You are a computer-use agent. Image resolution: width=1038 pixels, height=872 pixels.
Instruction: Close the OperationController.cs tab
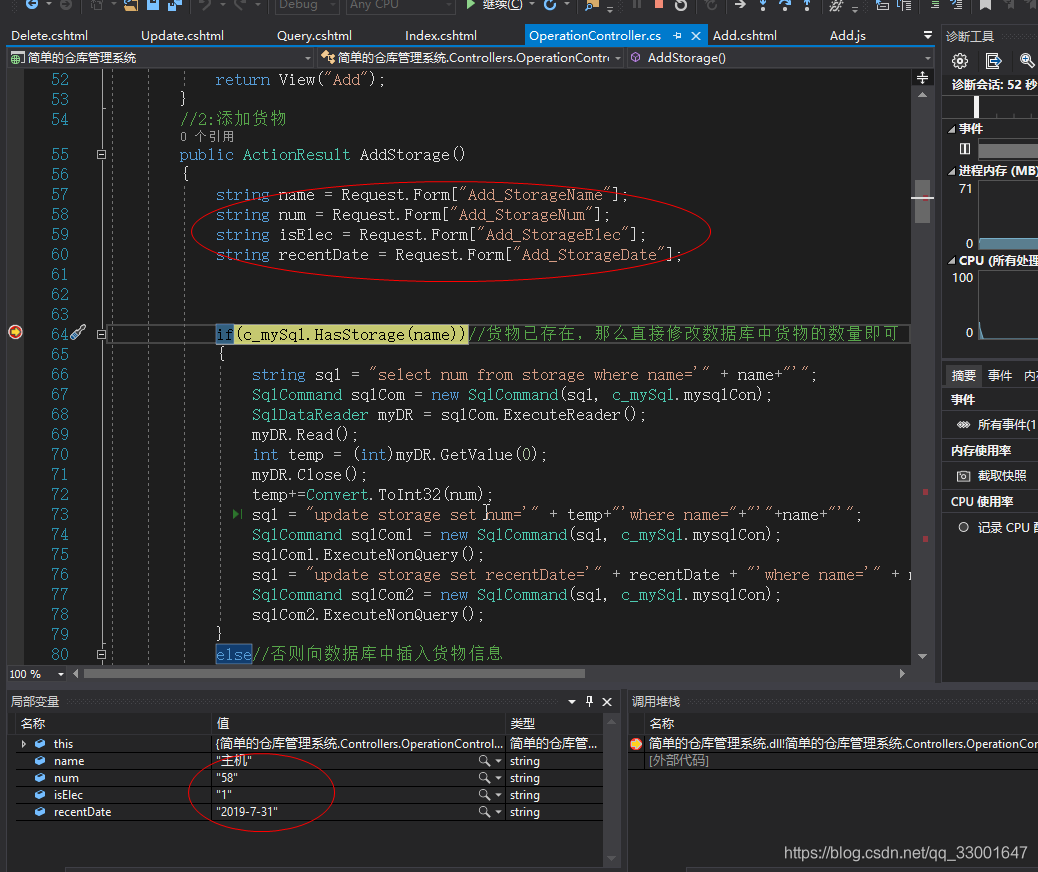[x=696, y=36]
